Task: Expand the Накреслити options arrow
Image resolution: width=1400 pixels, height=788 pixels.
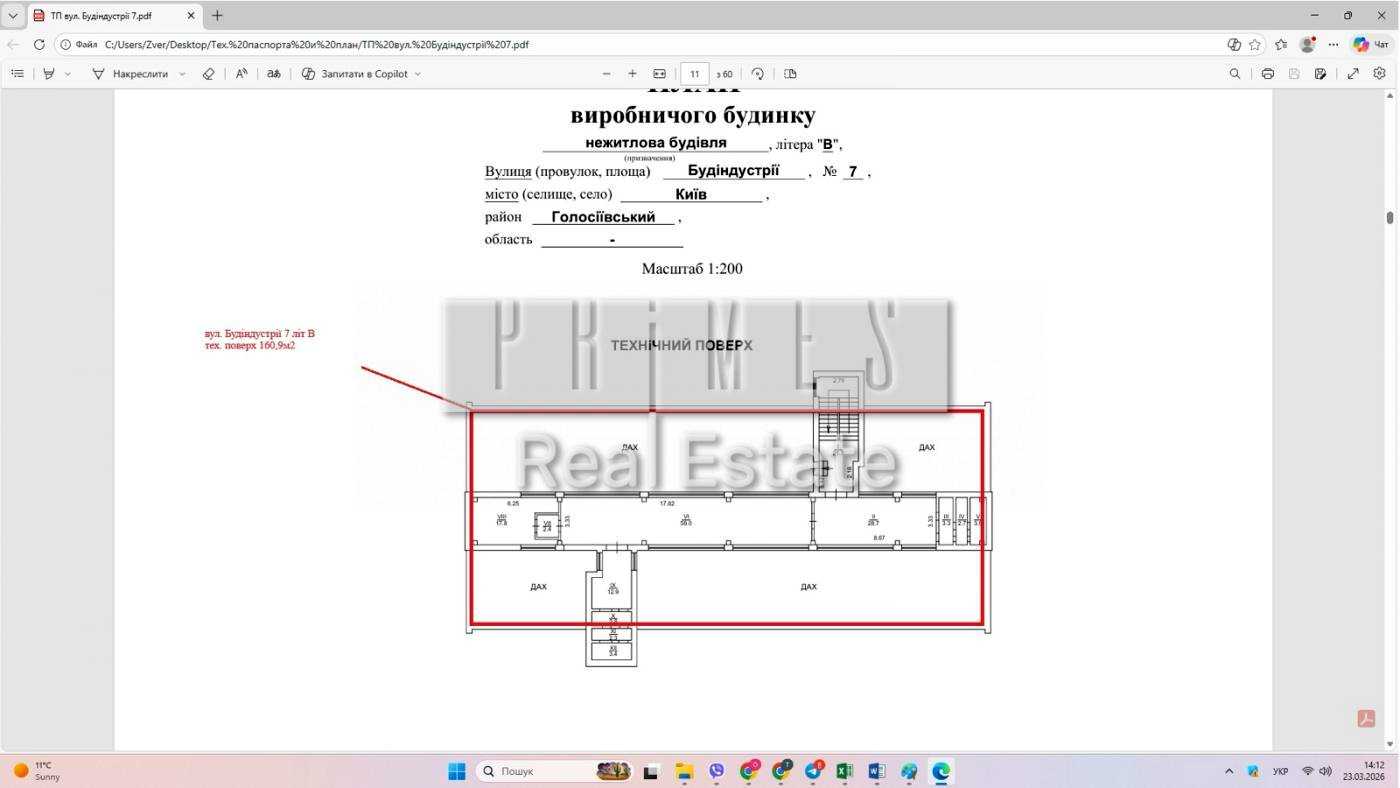Action: pos(182,74)
